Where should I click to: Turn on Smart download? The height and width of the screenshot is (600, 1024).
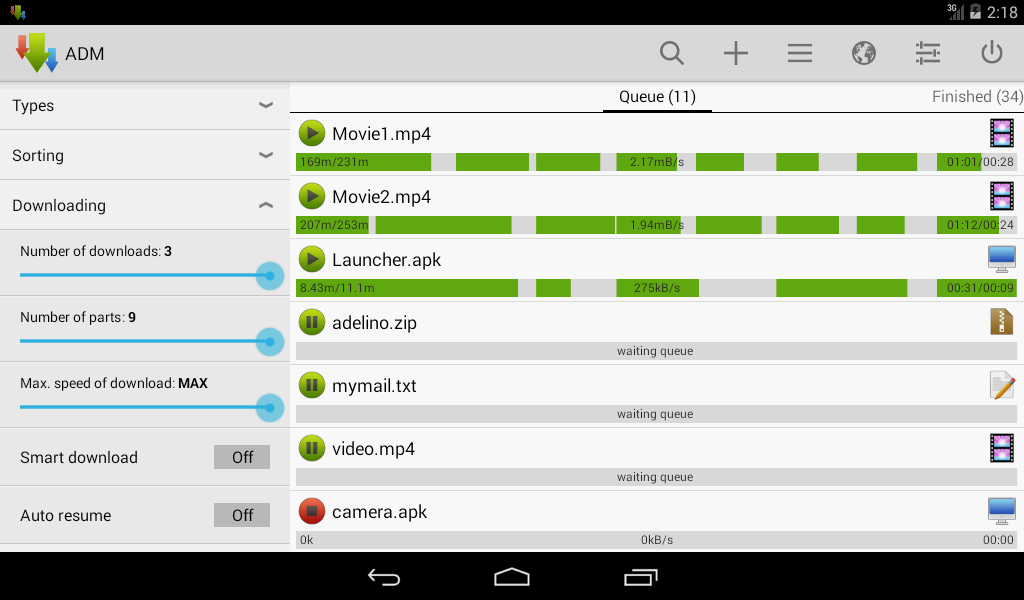242,457
